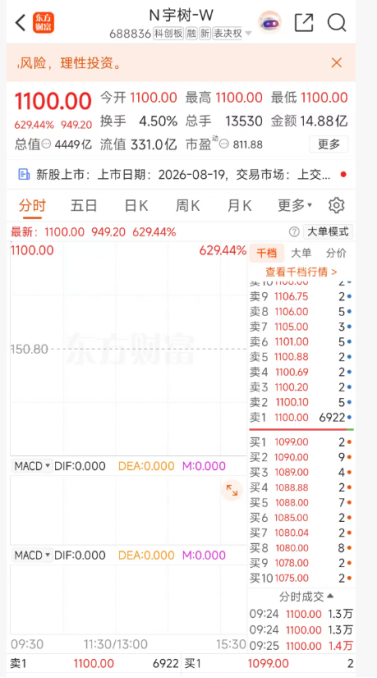Tap the chart expand fullscreen icon
The width and height of the screenshot is (377, 678).
pyautogui.click(x=232, y=490)
